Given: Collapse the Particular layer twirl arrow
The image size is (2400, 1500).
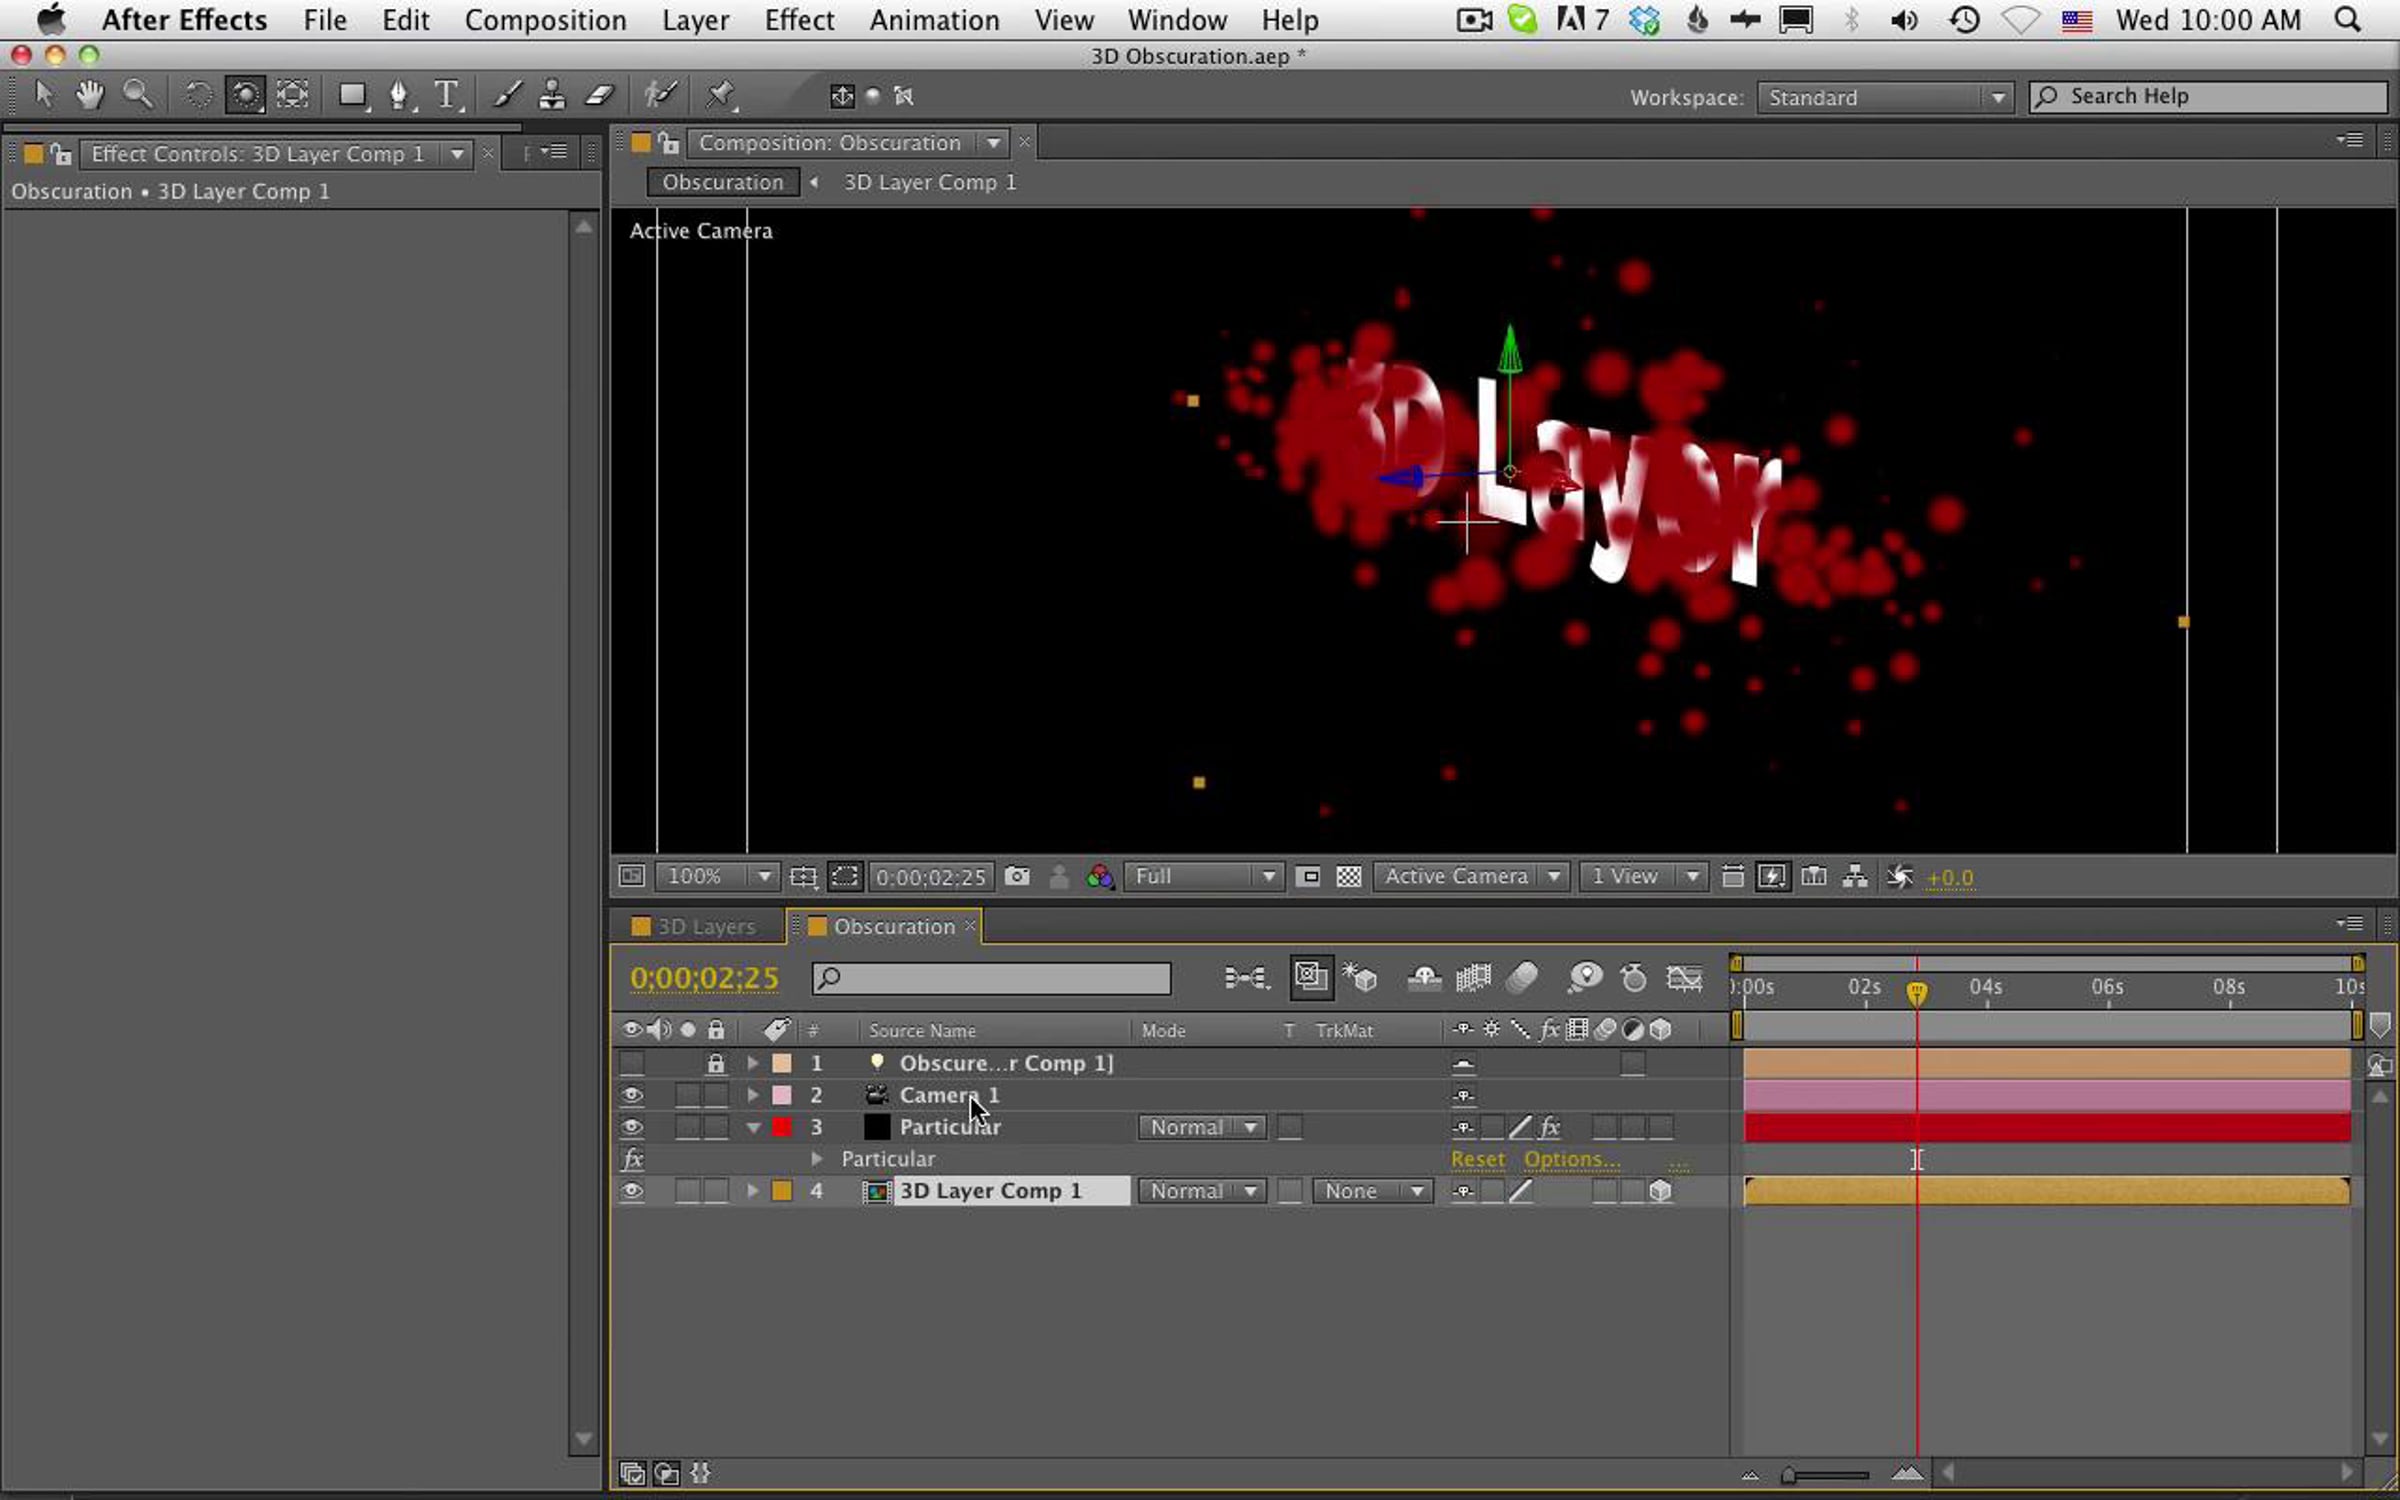Looking at the screenshot, I should point(753,1127).
